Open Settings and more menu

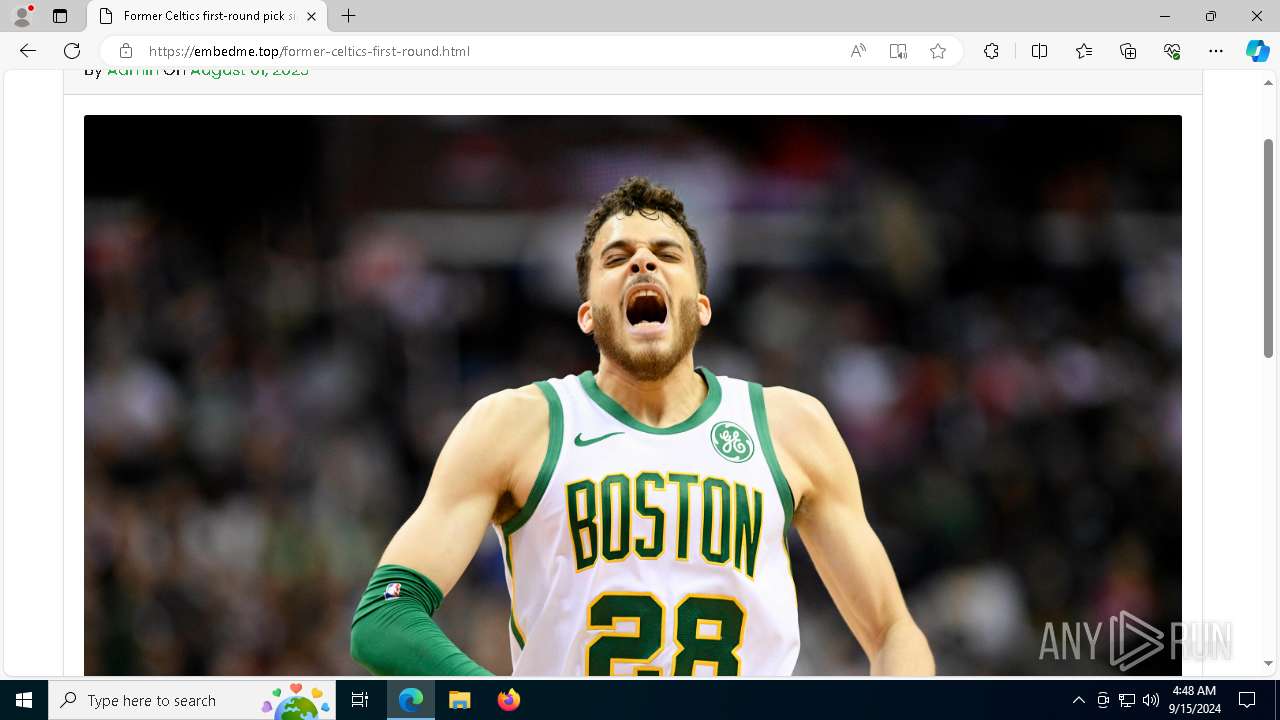[x=1216, y=51]
